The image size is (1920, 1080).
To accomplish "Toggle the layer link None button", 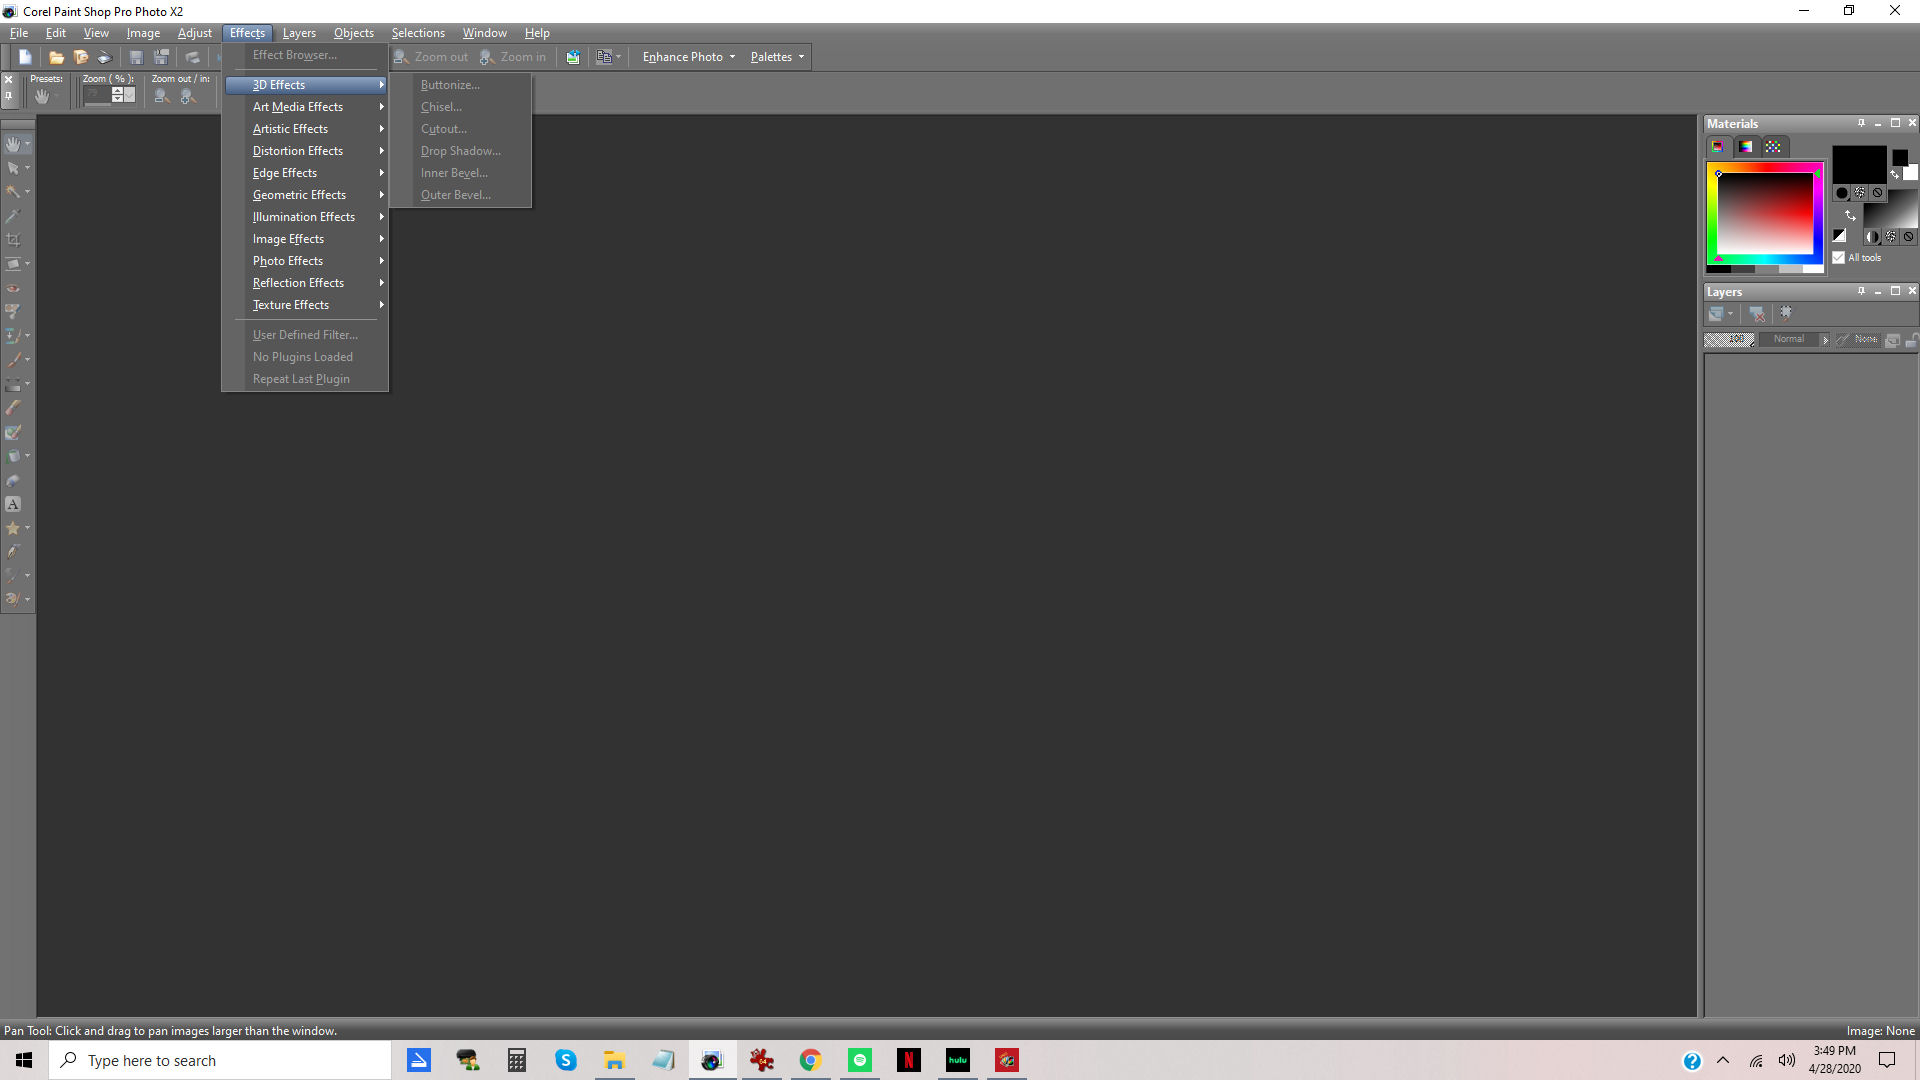I will (1856, 339).
